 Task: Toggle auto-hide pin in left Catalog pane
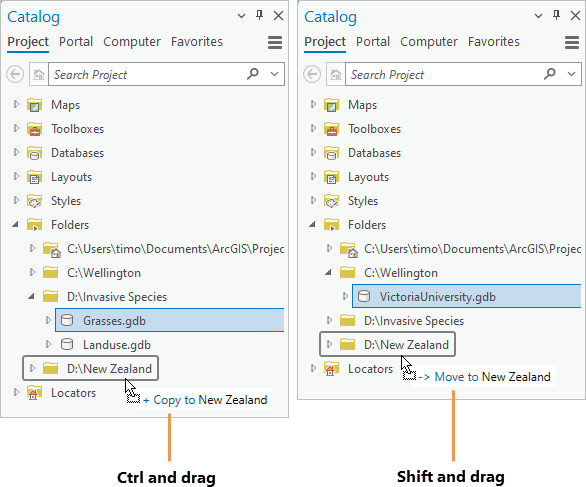[259, 15]
